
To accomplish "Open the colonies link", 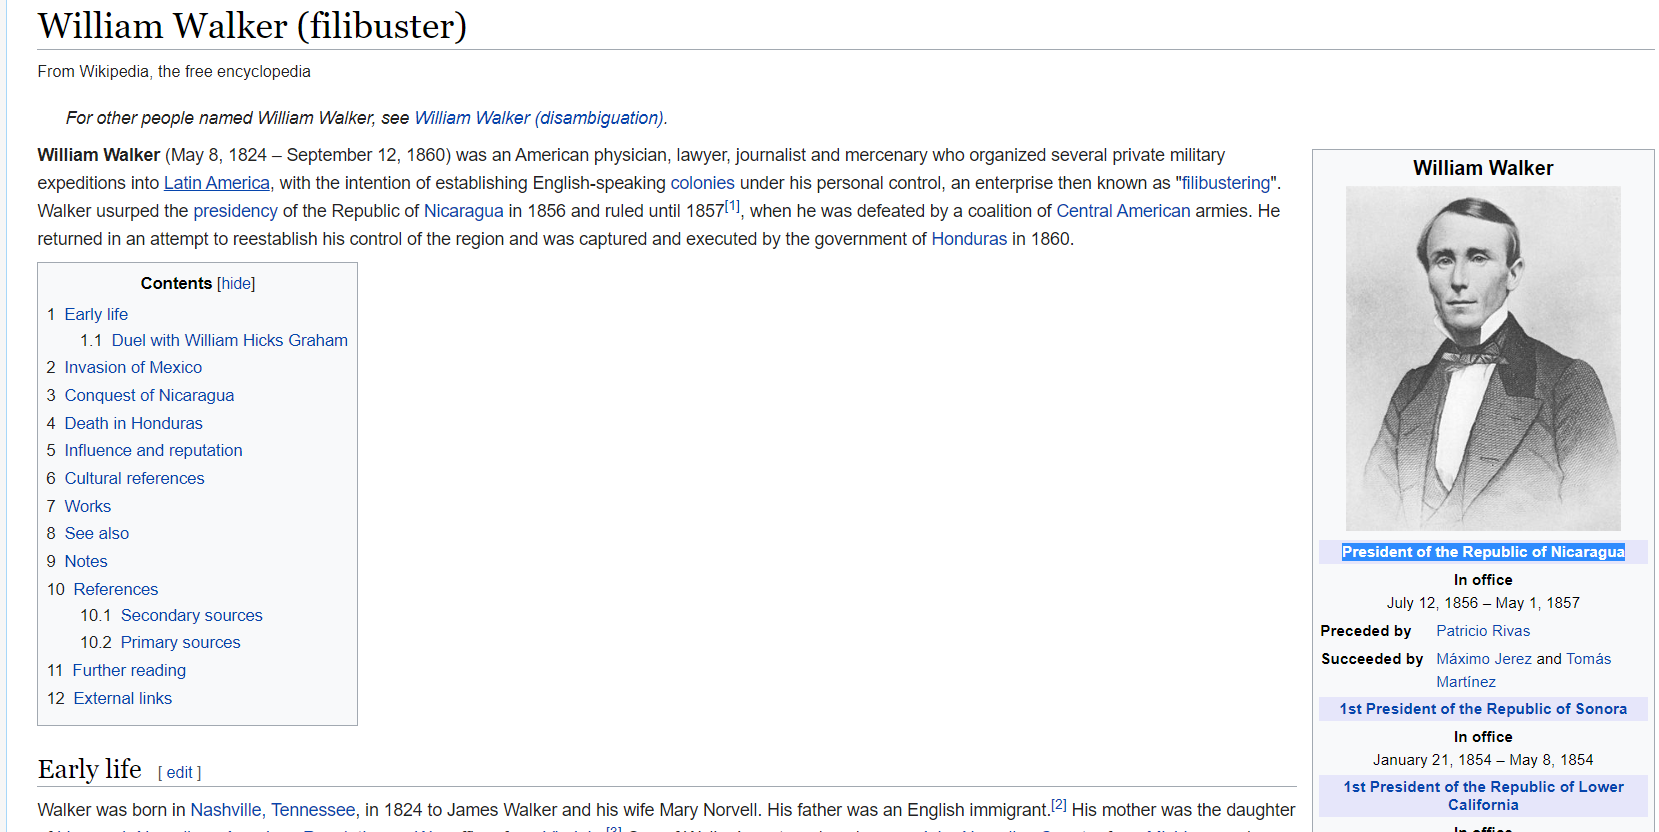I will 702,183.
